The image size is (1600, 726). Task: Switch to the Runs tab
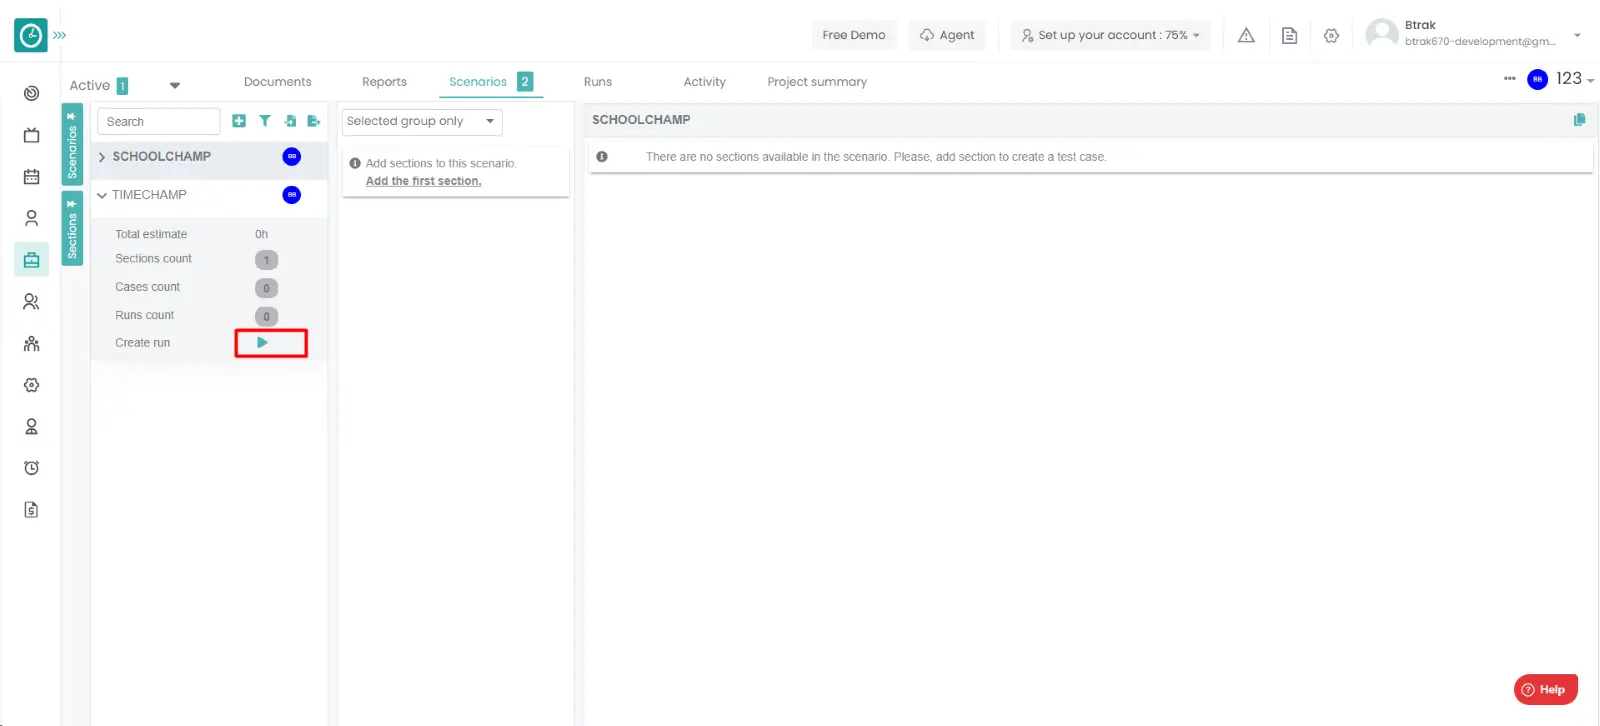[597, 82]
